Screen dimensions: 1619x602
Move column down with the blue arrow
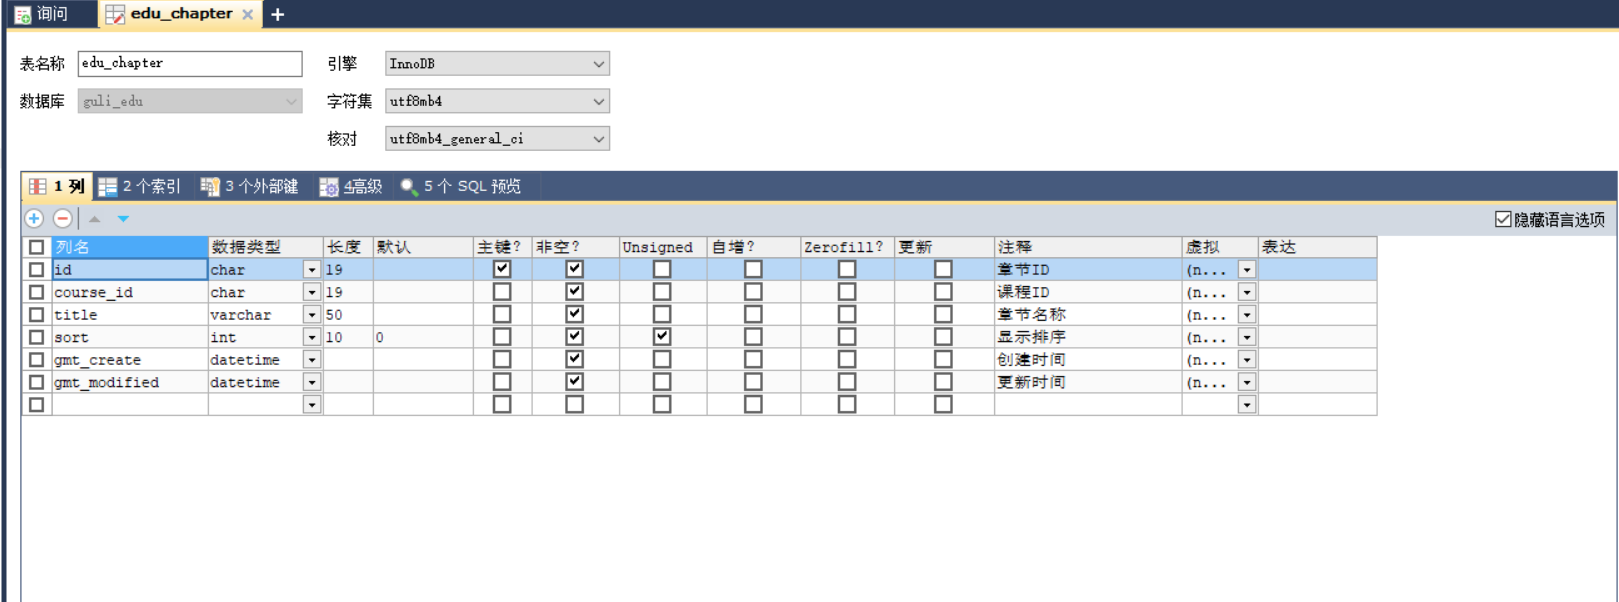(x=123, y=219)
